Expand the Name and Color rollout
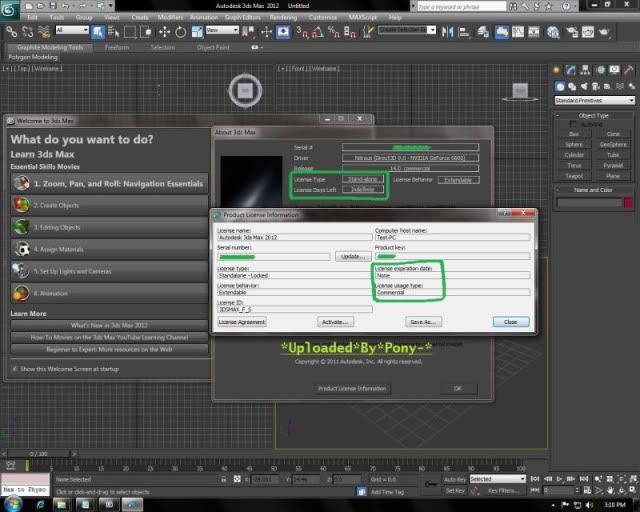The height and width of the screenshot is (512, 640). point(594,190)
